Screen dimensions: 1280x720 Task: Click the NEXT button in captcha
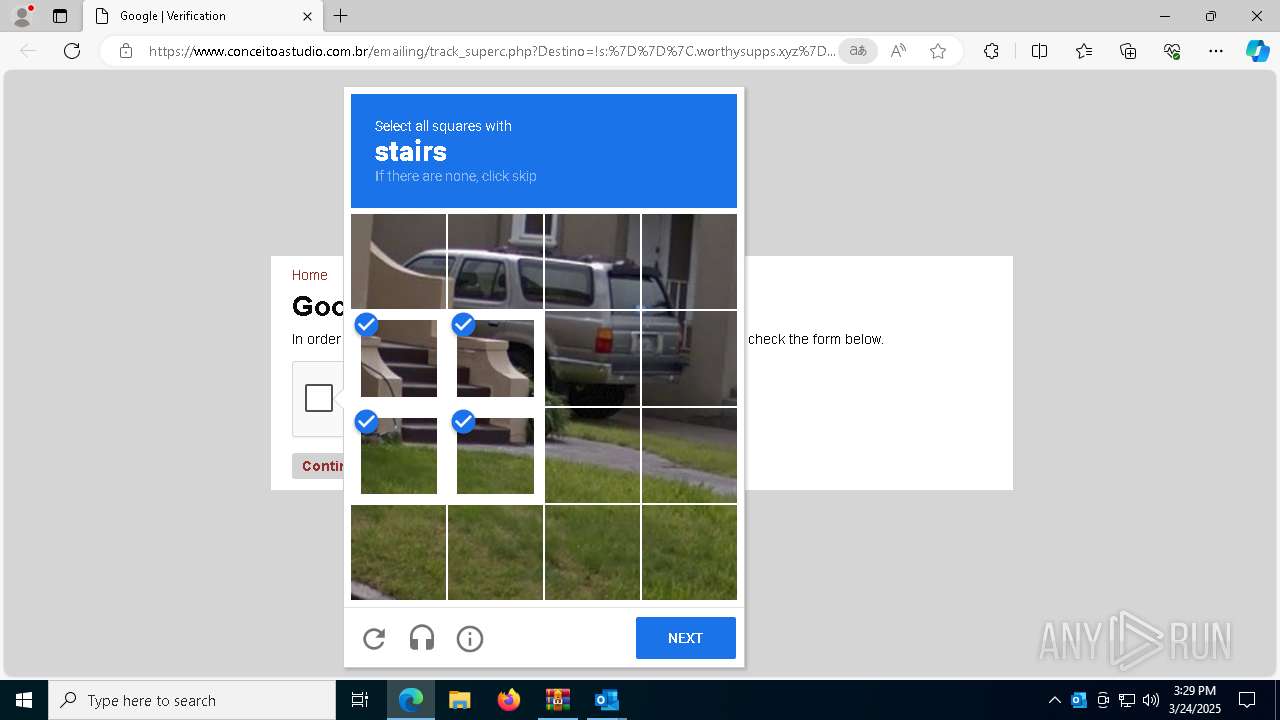coord(686,638)
